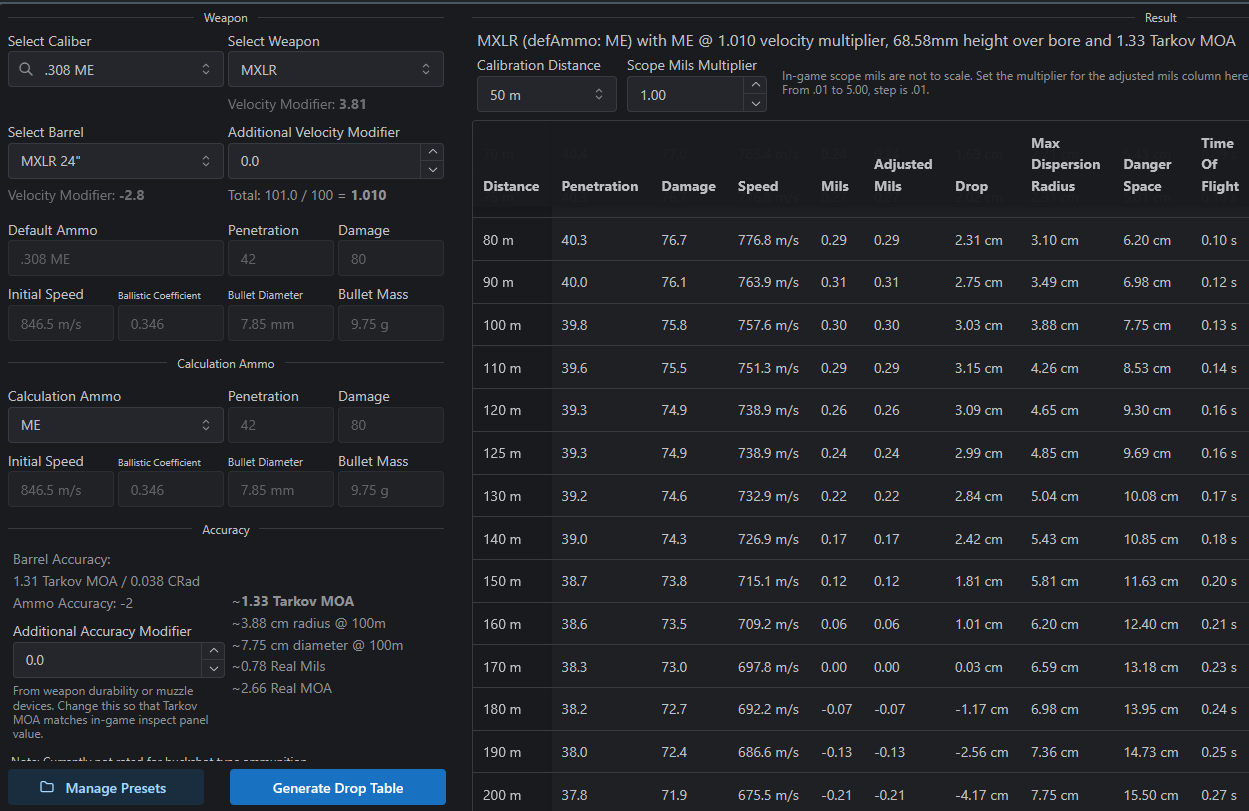
Task: Open the Calculation Ammo ME dropdown
Action: [115, 425]
